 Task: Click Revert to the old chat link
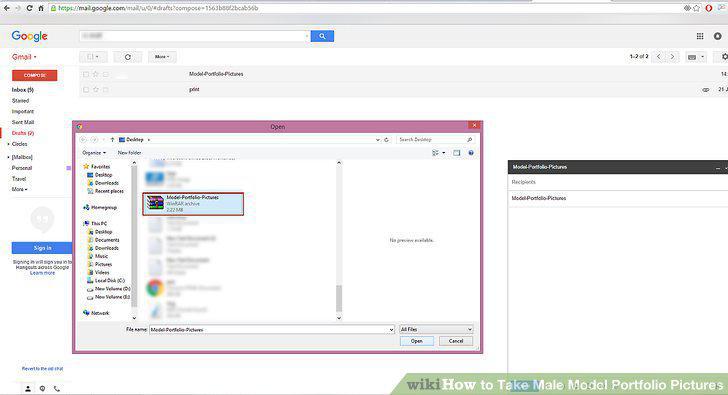point(42,369)
